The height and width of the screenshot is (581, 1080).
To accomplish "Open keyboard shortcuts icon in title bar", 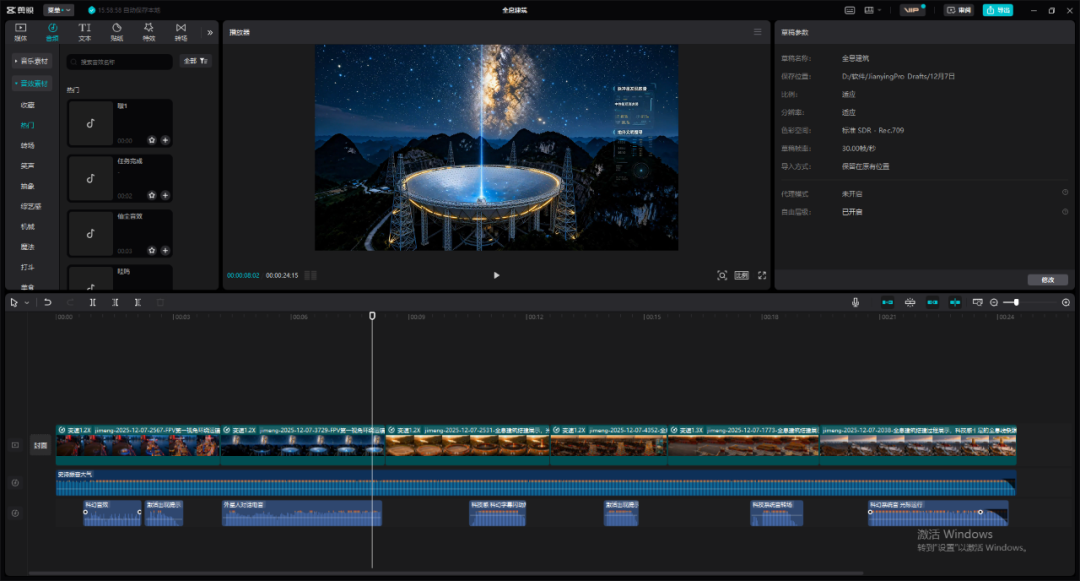I will click(850, 10).
